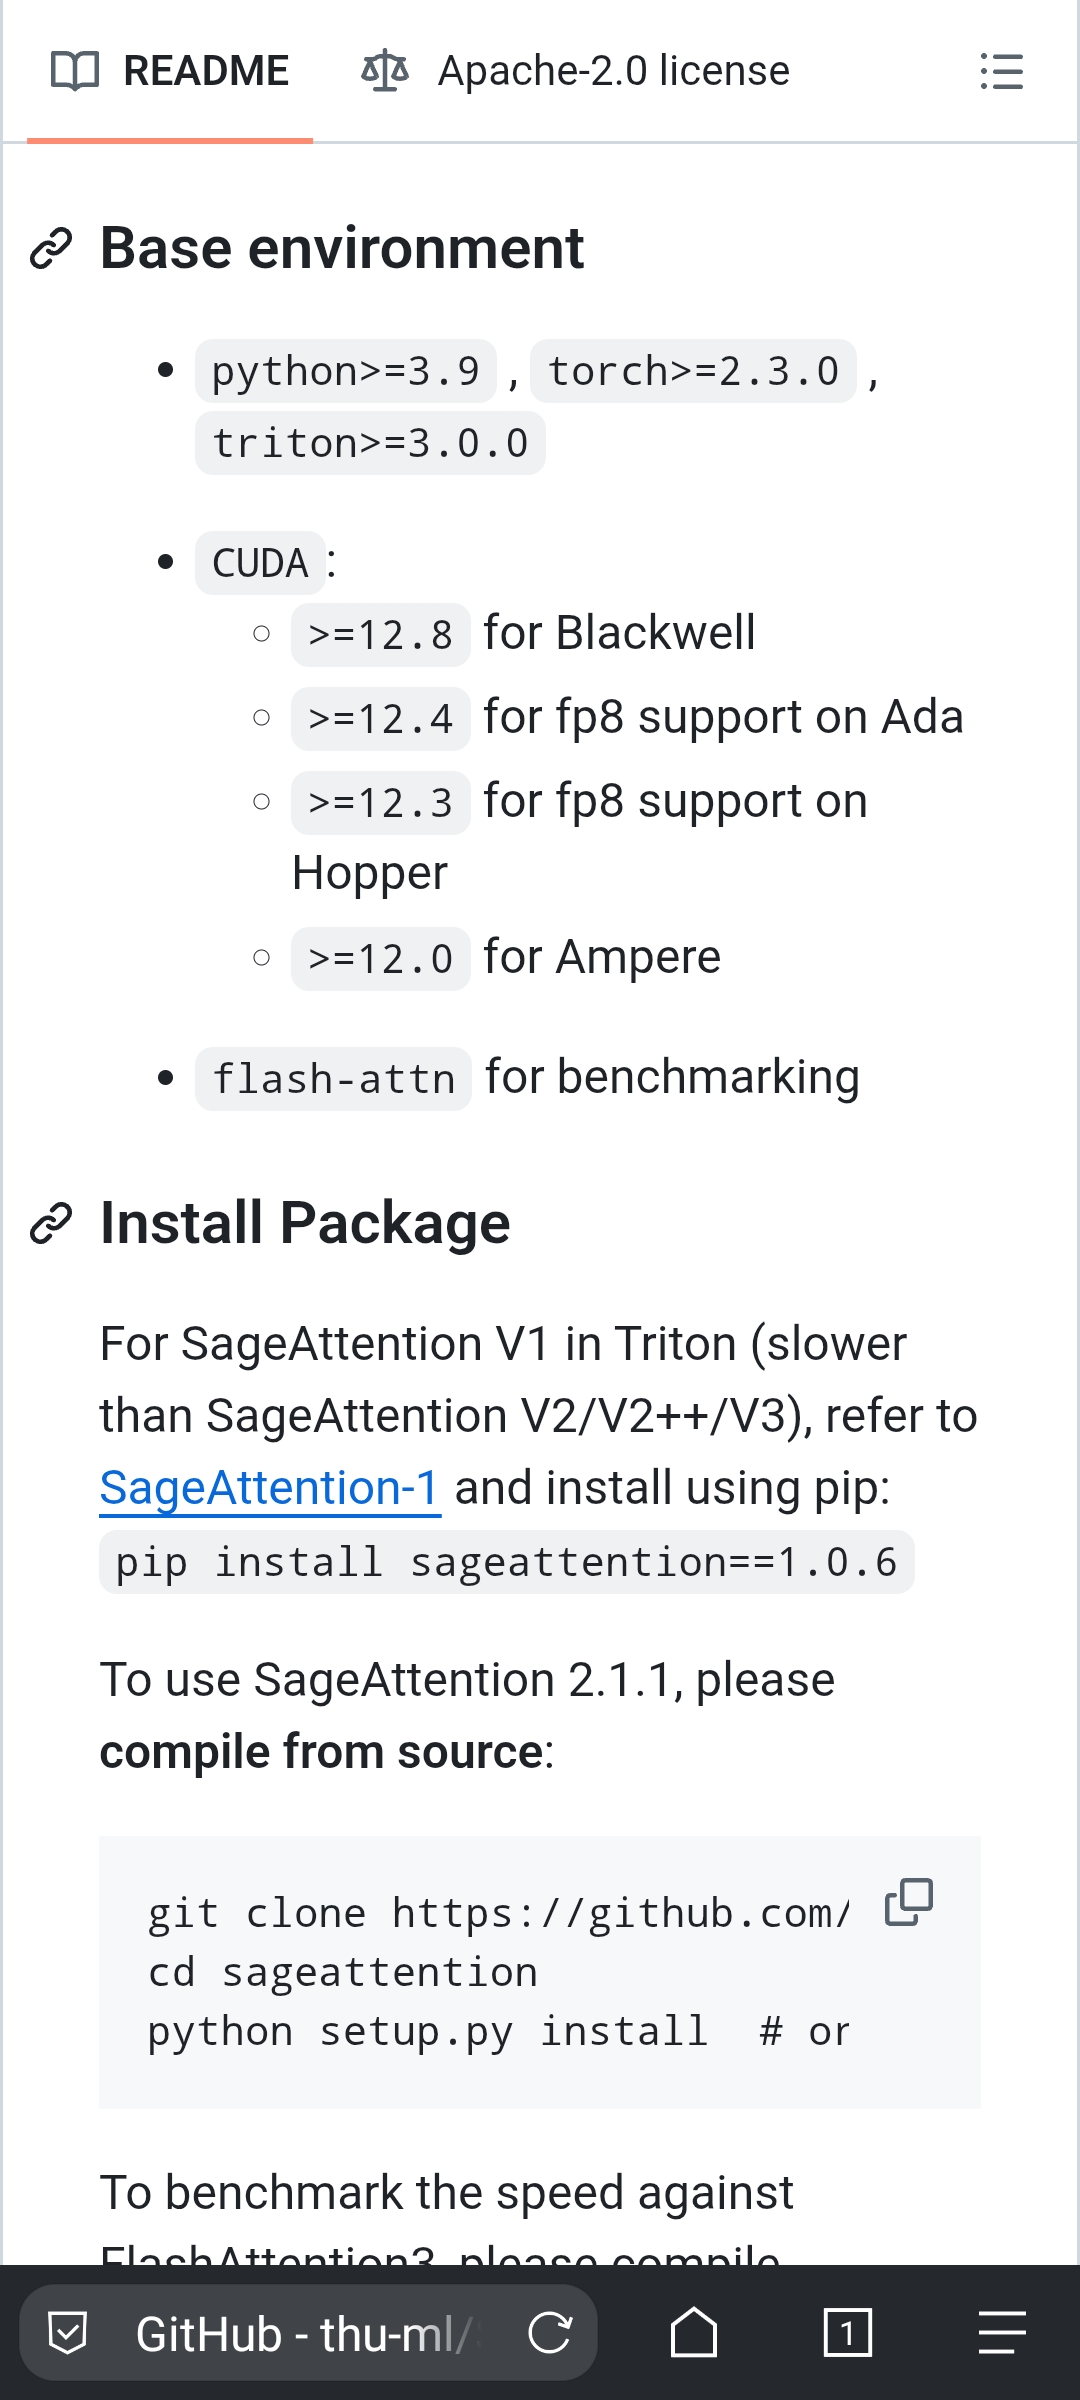Click the Base environment heading
This screenshot has height=2400, width=1080.
[x=342, y=248]
